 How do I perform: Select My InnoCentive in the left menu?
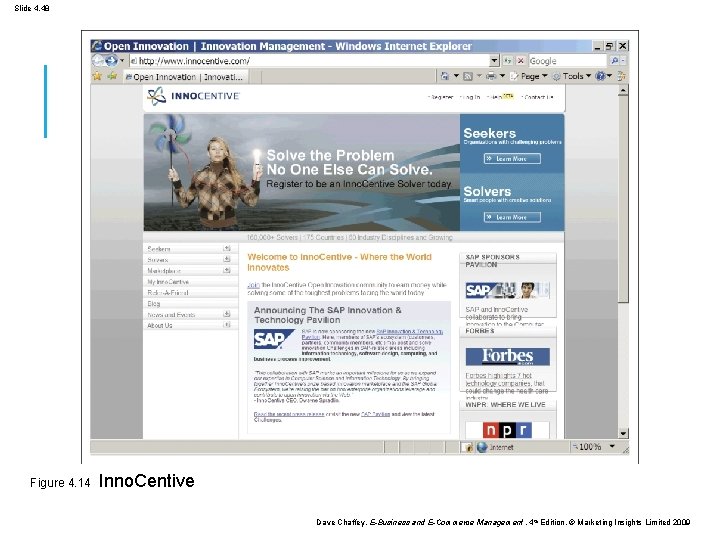[168, 282]
